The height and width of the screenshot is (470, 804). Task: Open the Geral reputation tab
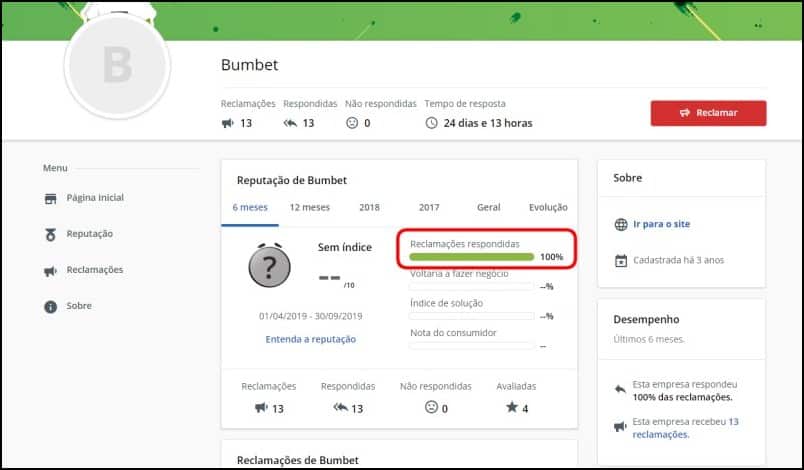(488, 208)
